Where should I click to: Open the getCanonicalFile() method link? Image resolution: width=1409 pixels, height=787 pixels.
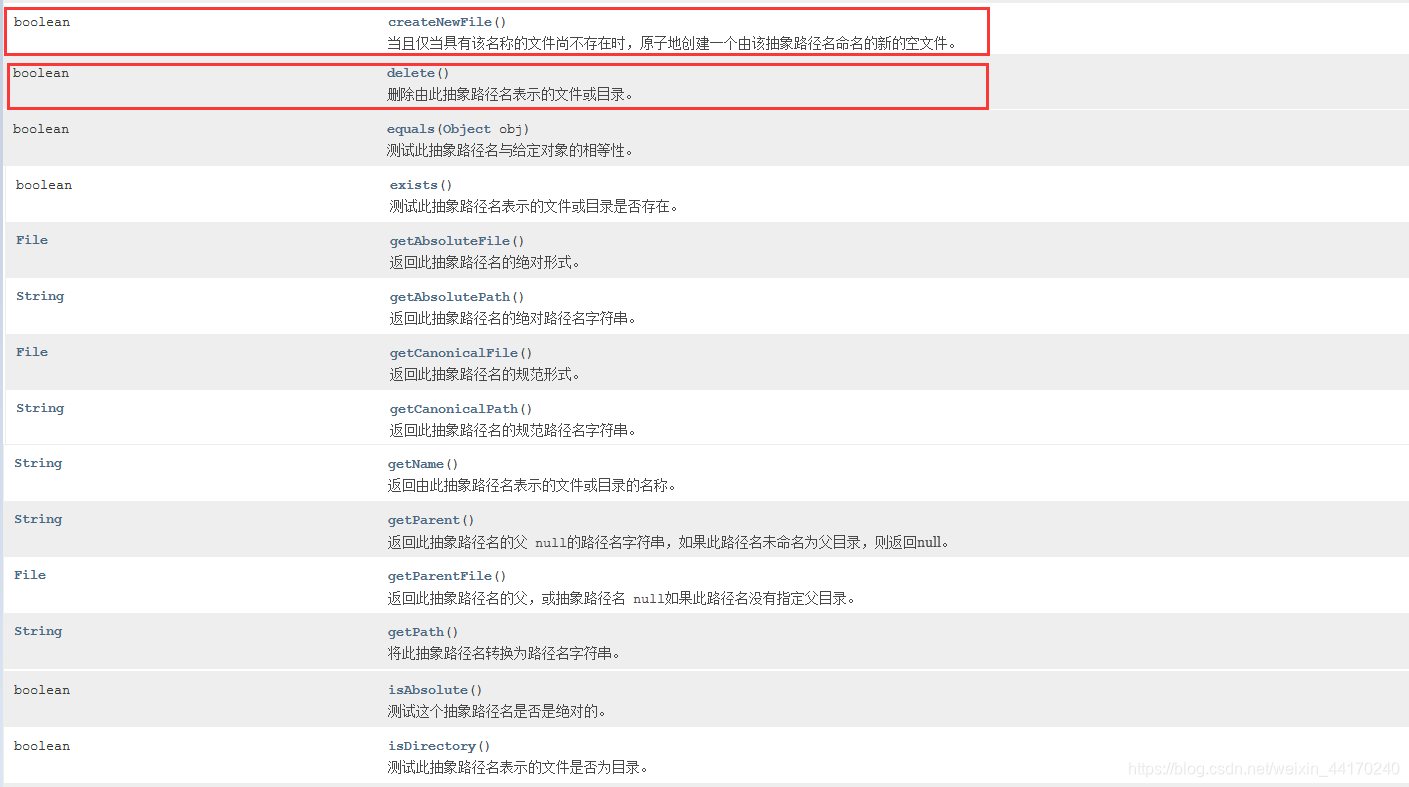(x=461, y=353)
